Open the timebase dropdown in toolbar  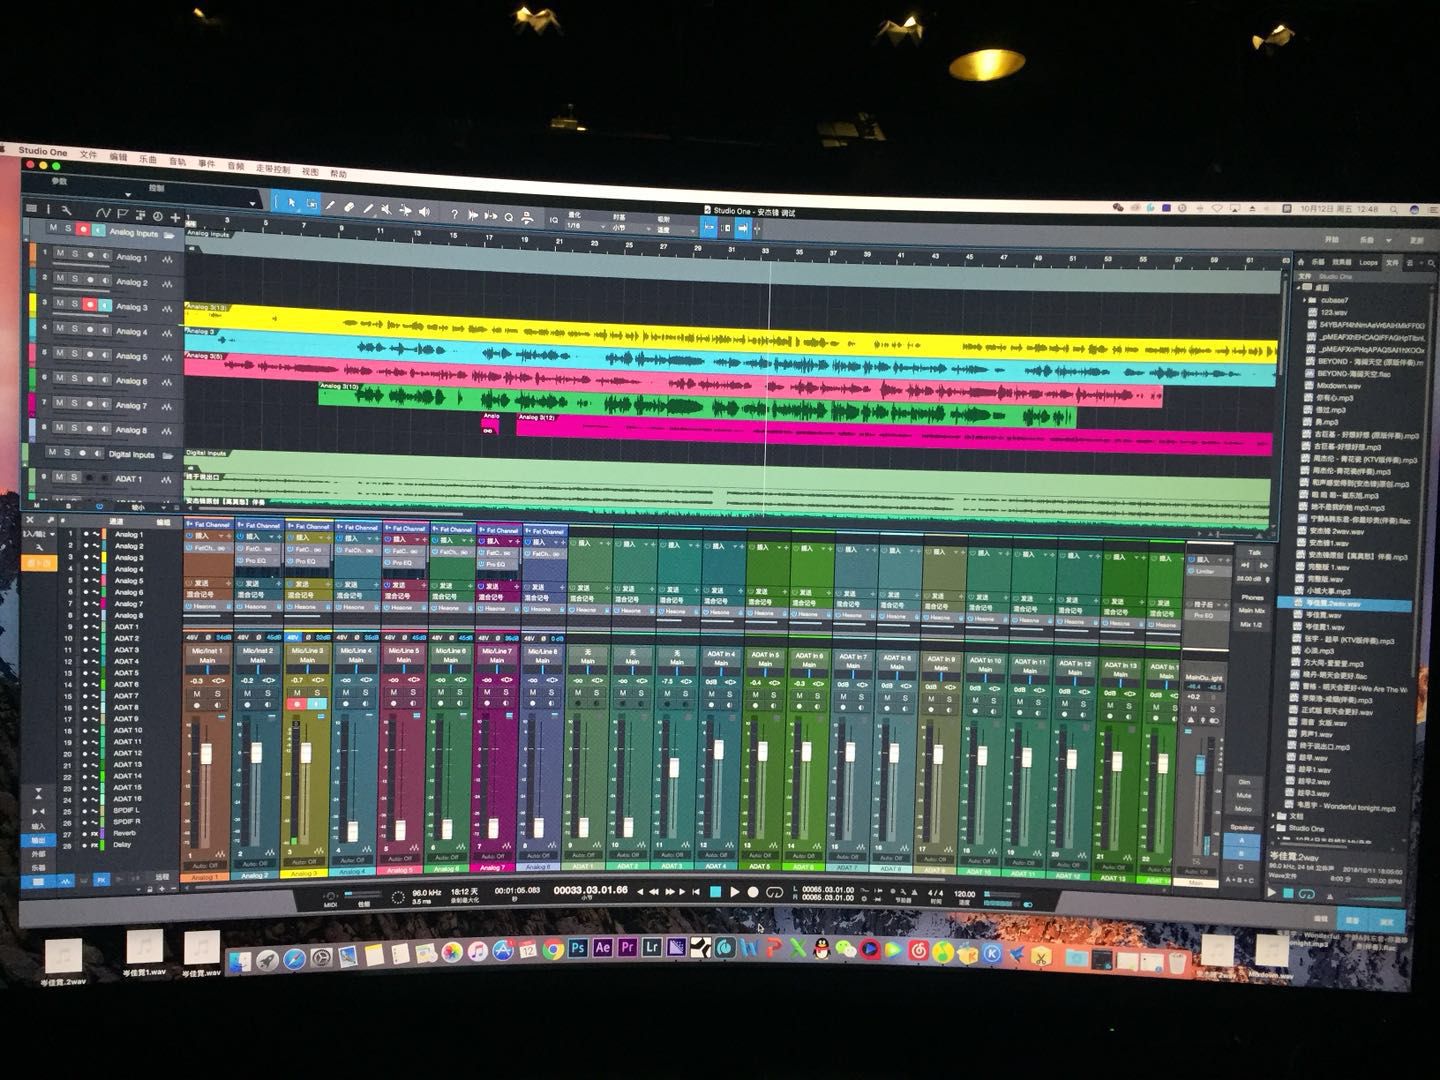coord(632,227)
